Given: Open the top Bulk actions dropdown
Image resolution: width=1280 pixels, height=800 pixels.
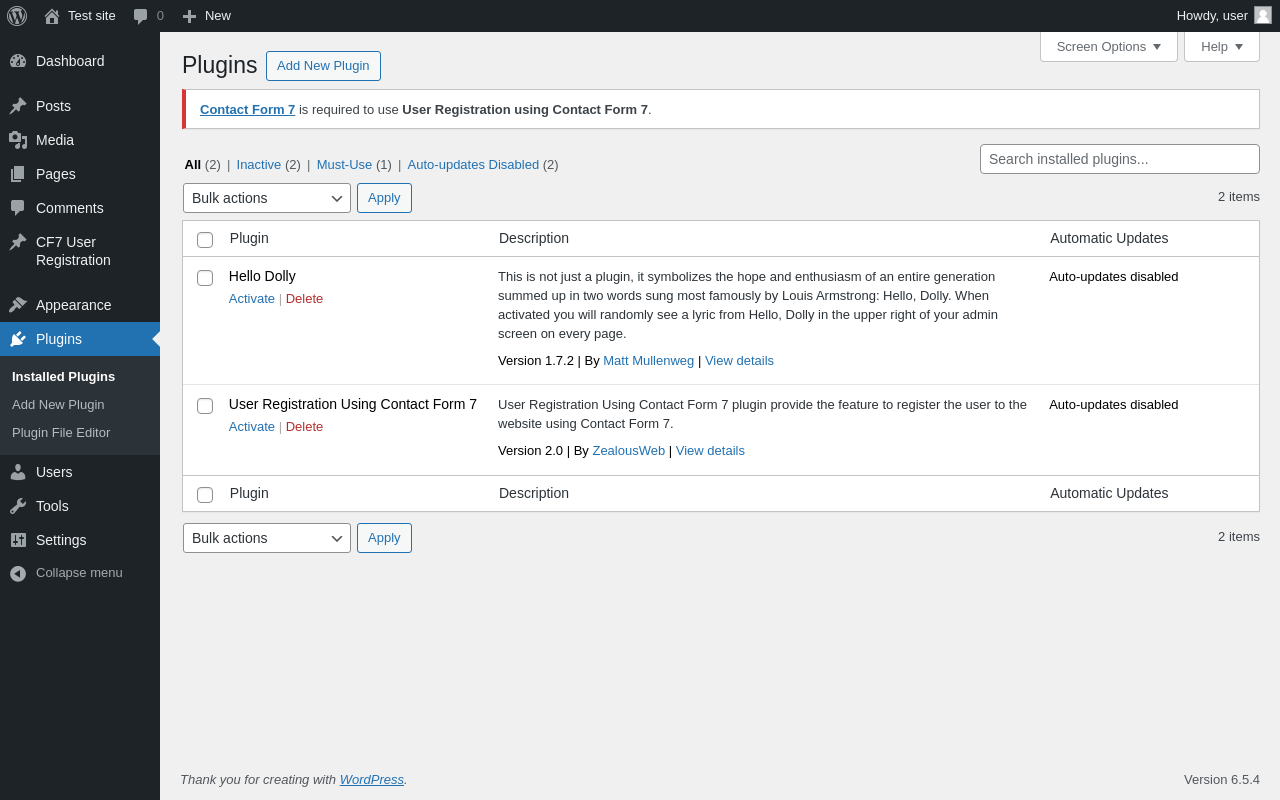Looking at the screenshot, I should [267, 198].
